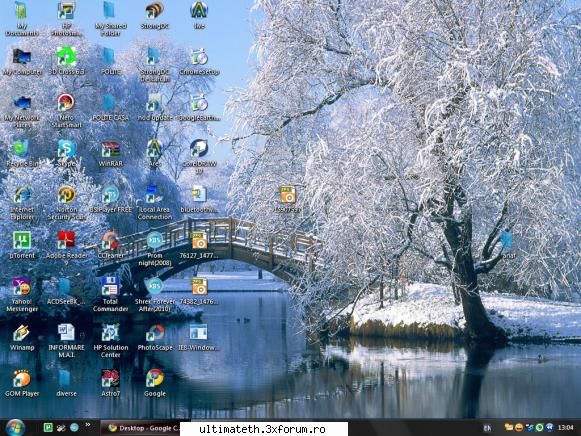Screen dimensions: 581x436
Task: Switch to Desktop - Google Chrome taskbar button
Action: pyautogui.click(x=141, y=428)
